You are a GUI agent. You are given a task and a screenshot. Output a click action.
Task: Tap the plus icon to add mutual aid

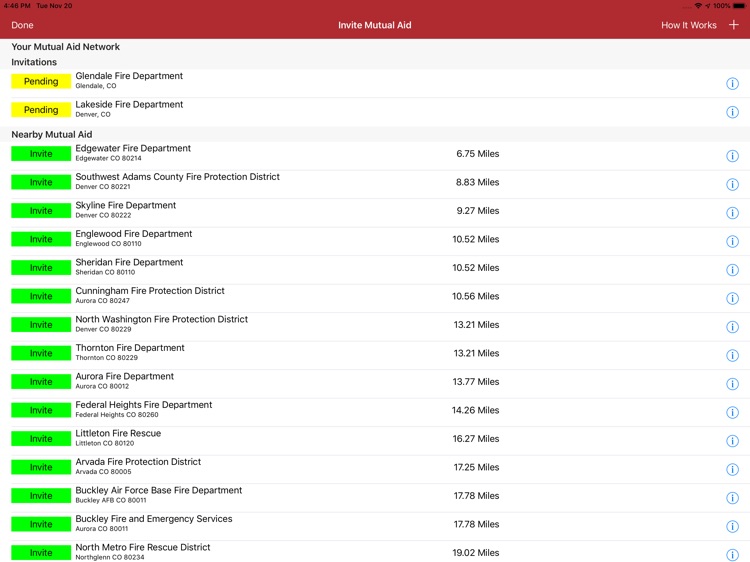click(x=733, y=25)
